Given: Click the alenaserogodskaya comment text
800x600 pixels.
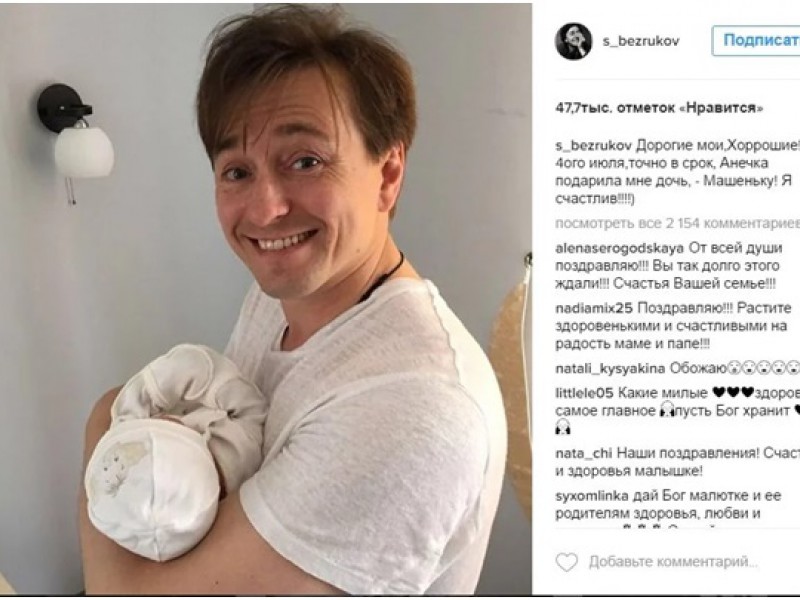Looking at the screenshot, I should (668, 266).
